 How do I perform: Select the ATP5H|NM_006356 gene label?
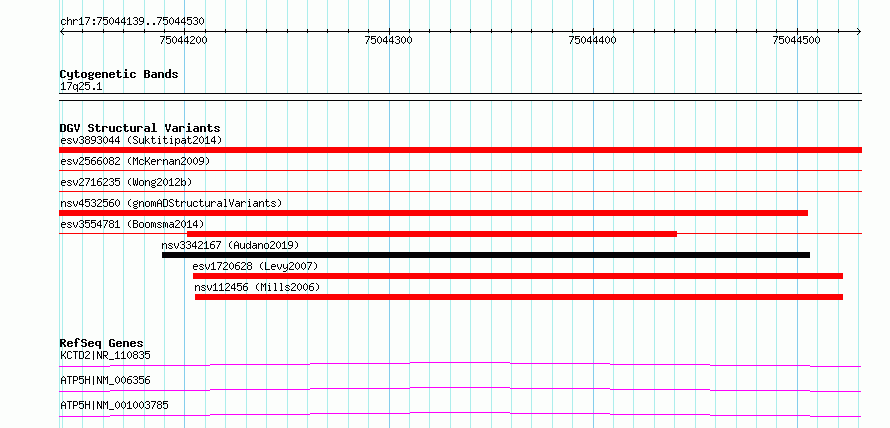click(105, 380)
